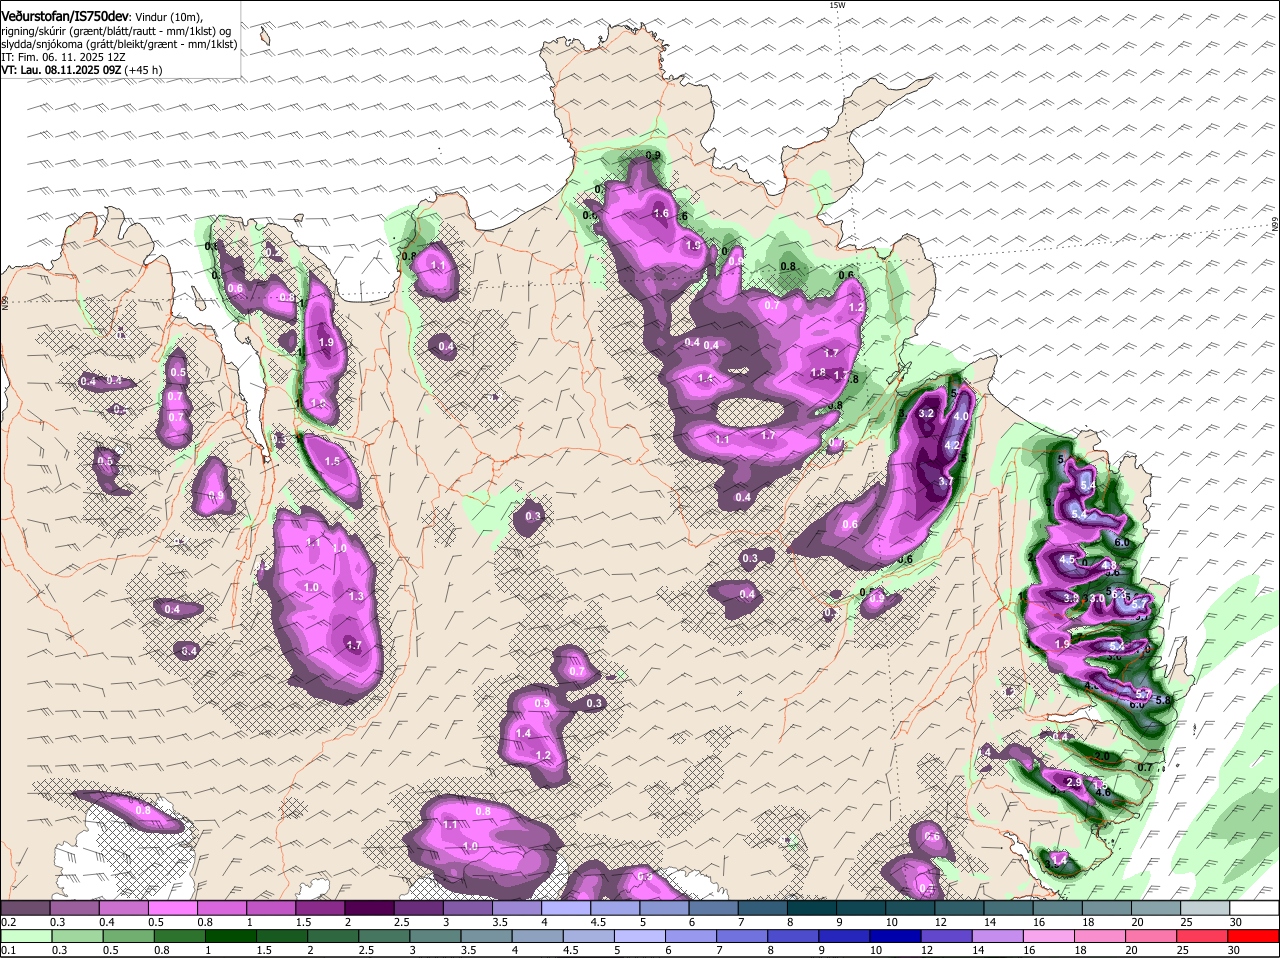Pick the snow legend swatch between 20 and 25
Screen dimensions: 1280x958
(x=1157, y=907)
